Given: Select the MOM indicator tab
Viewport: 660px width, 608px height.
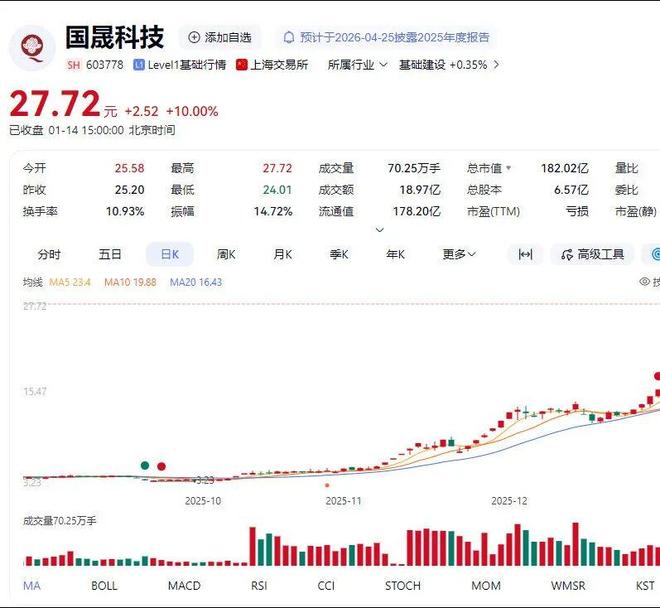Looking at the screenshot, I should [486, 585].
